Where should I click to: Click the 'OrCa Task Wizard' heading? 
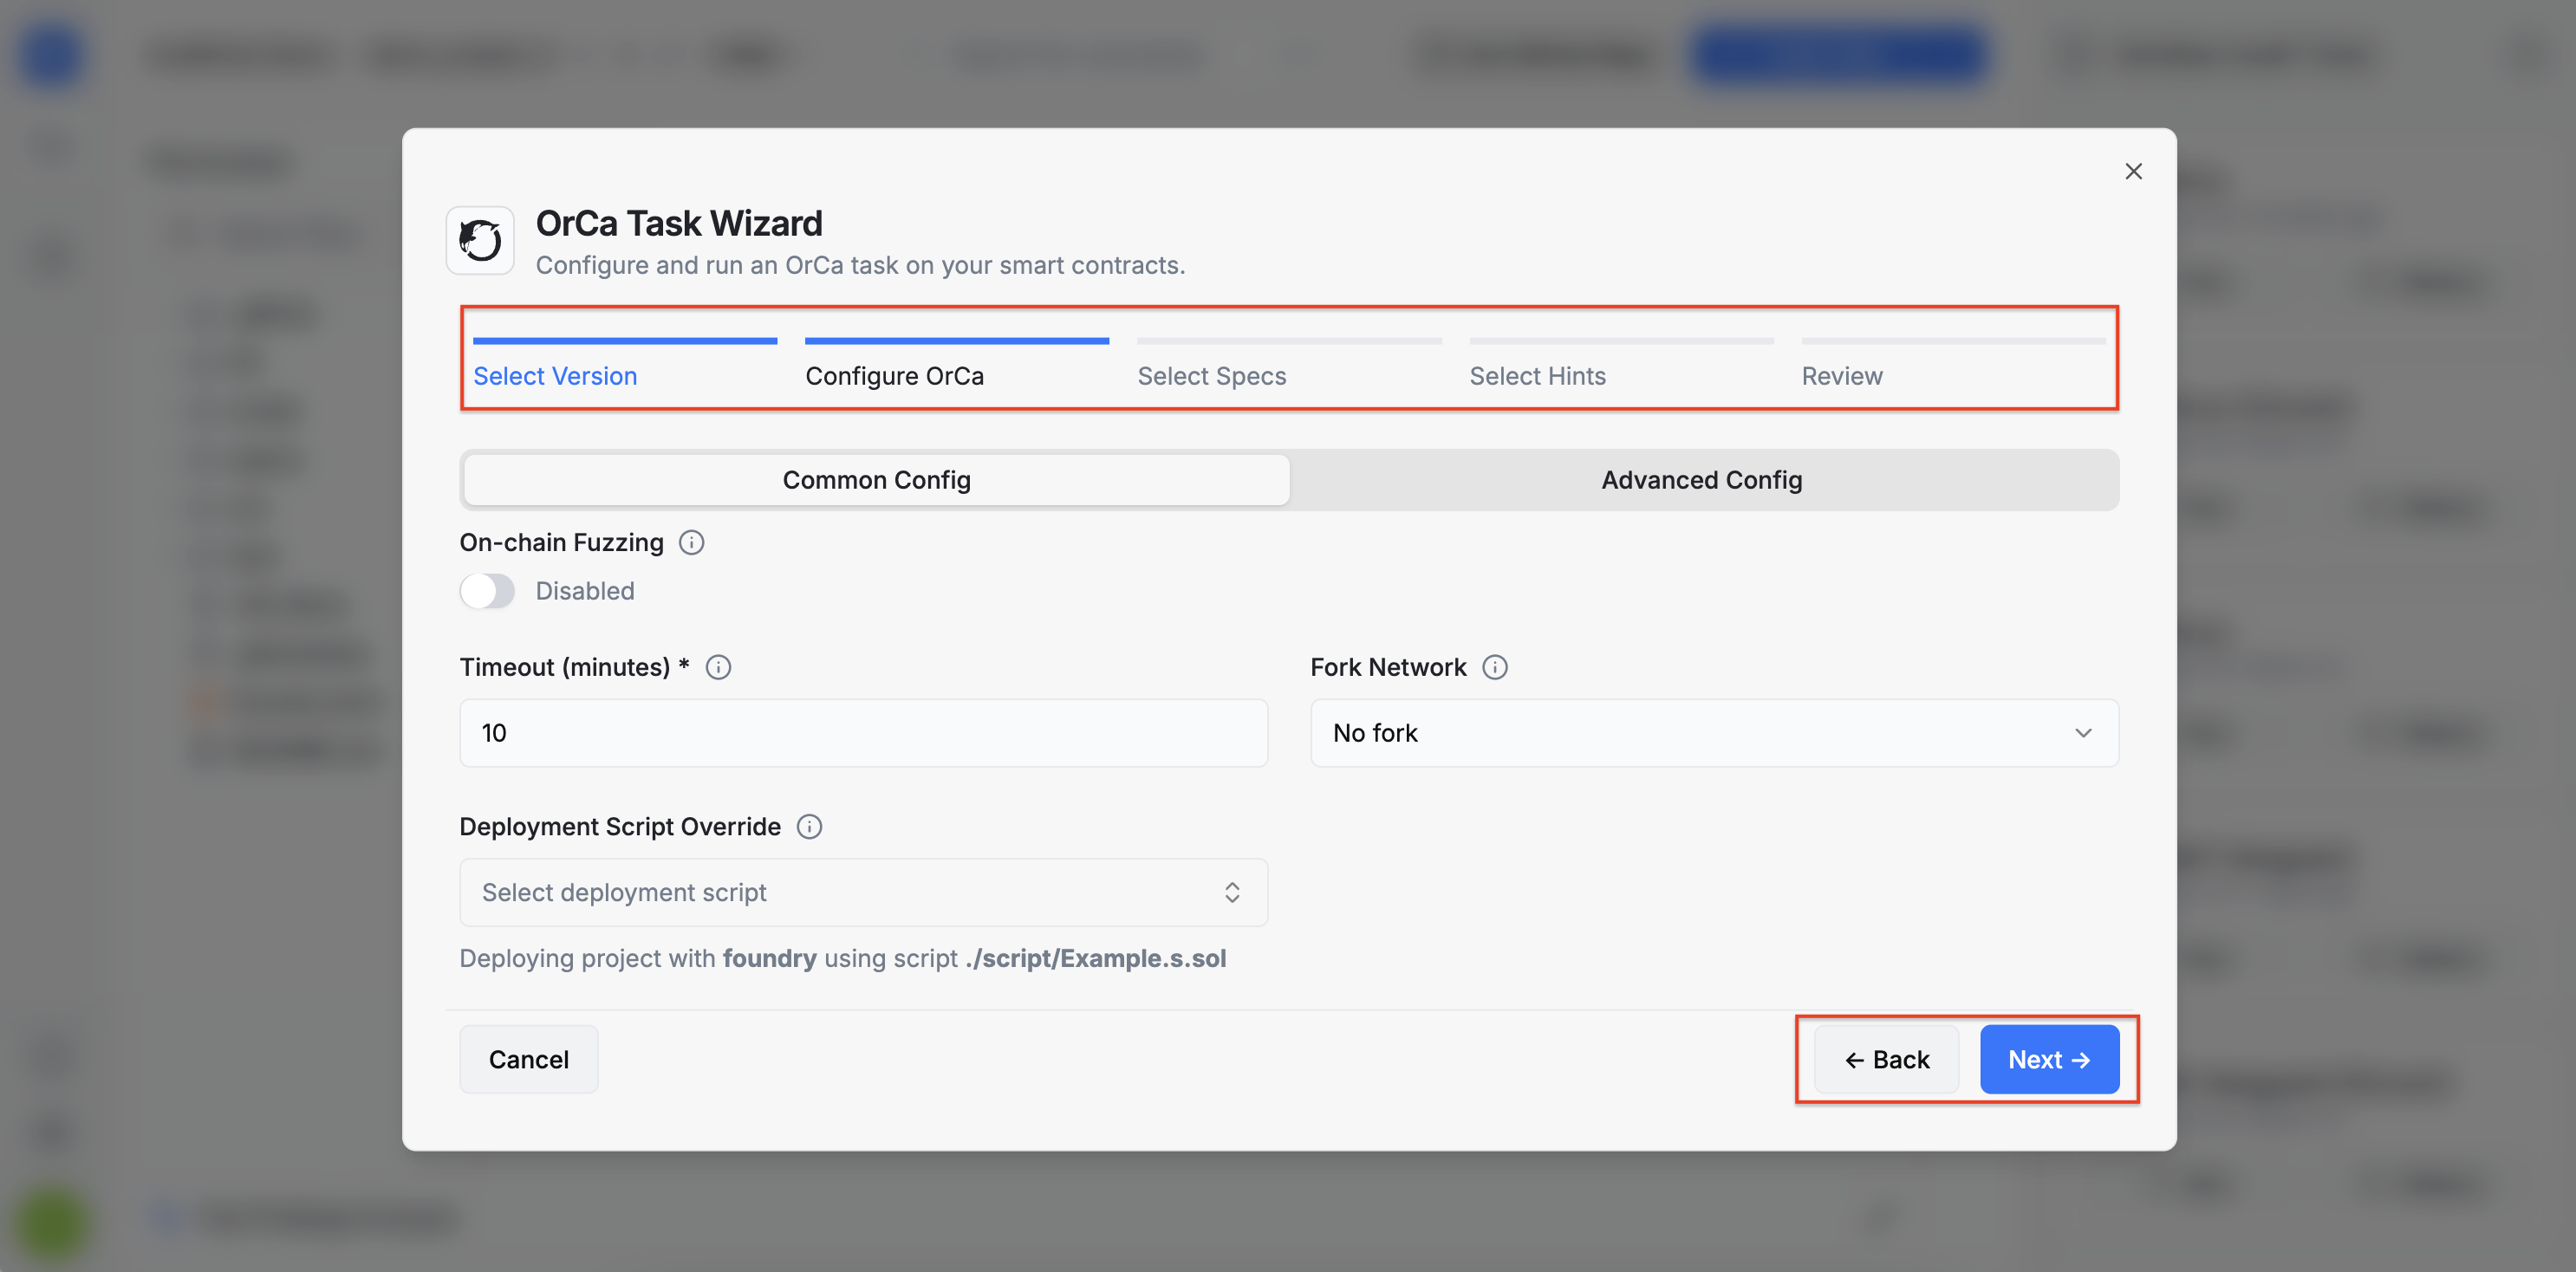[679, 223]
